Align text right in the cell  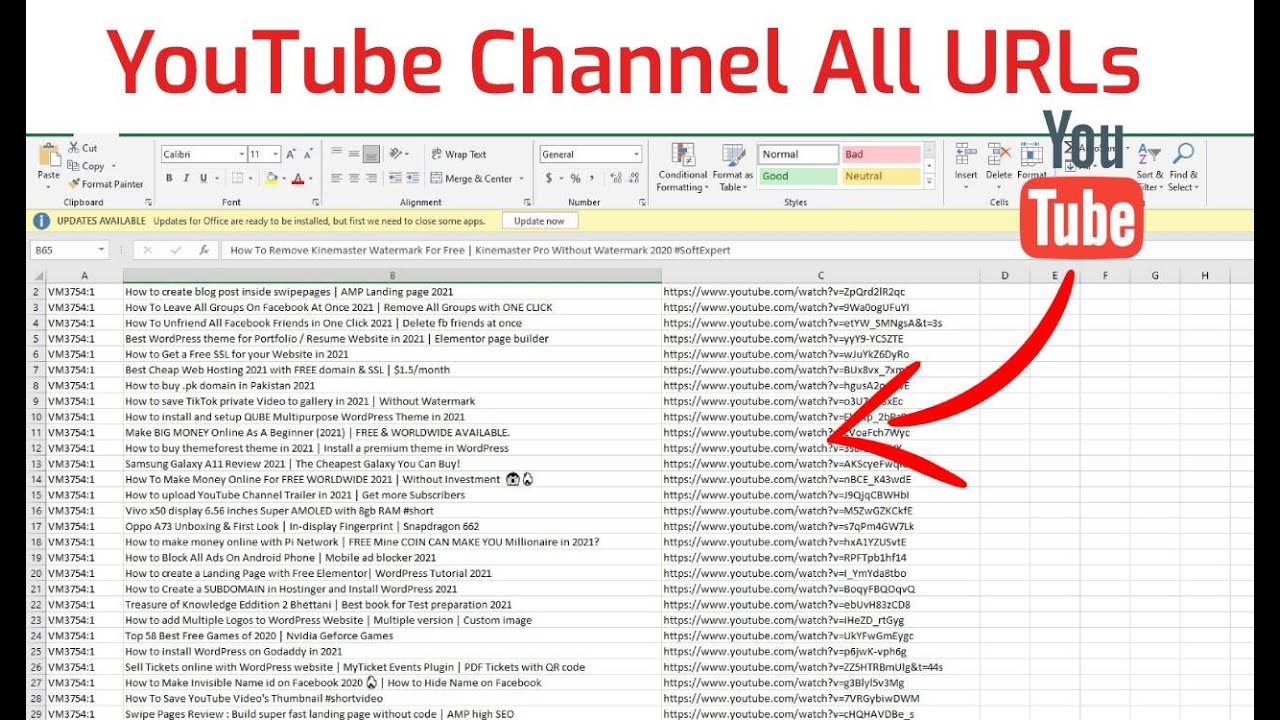pyautogui.click(x=371, y=179)
